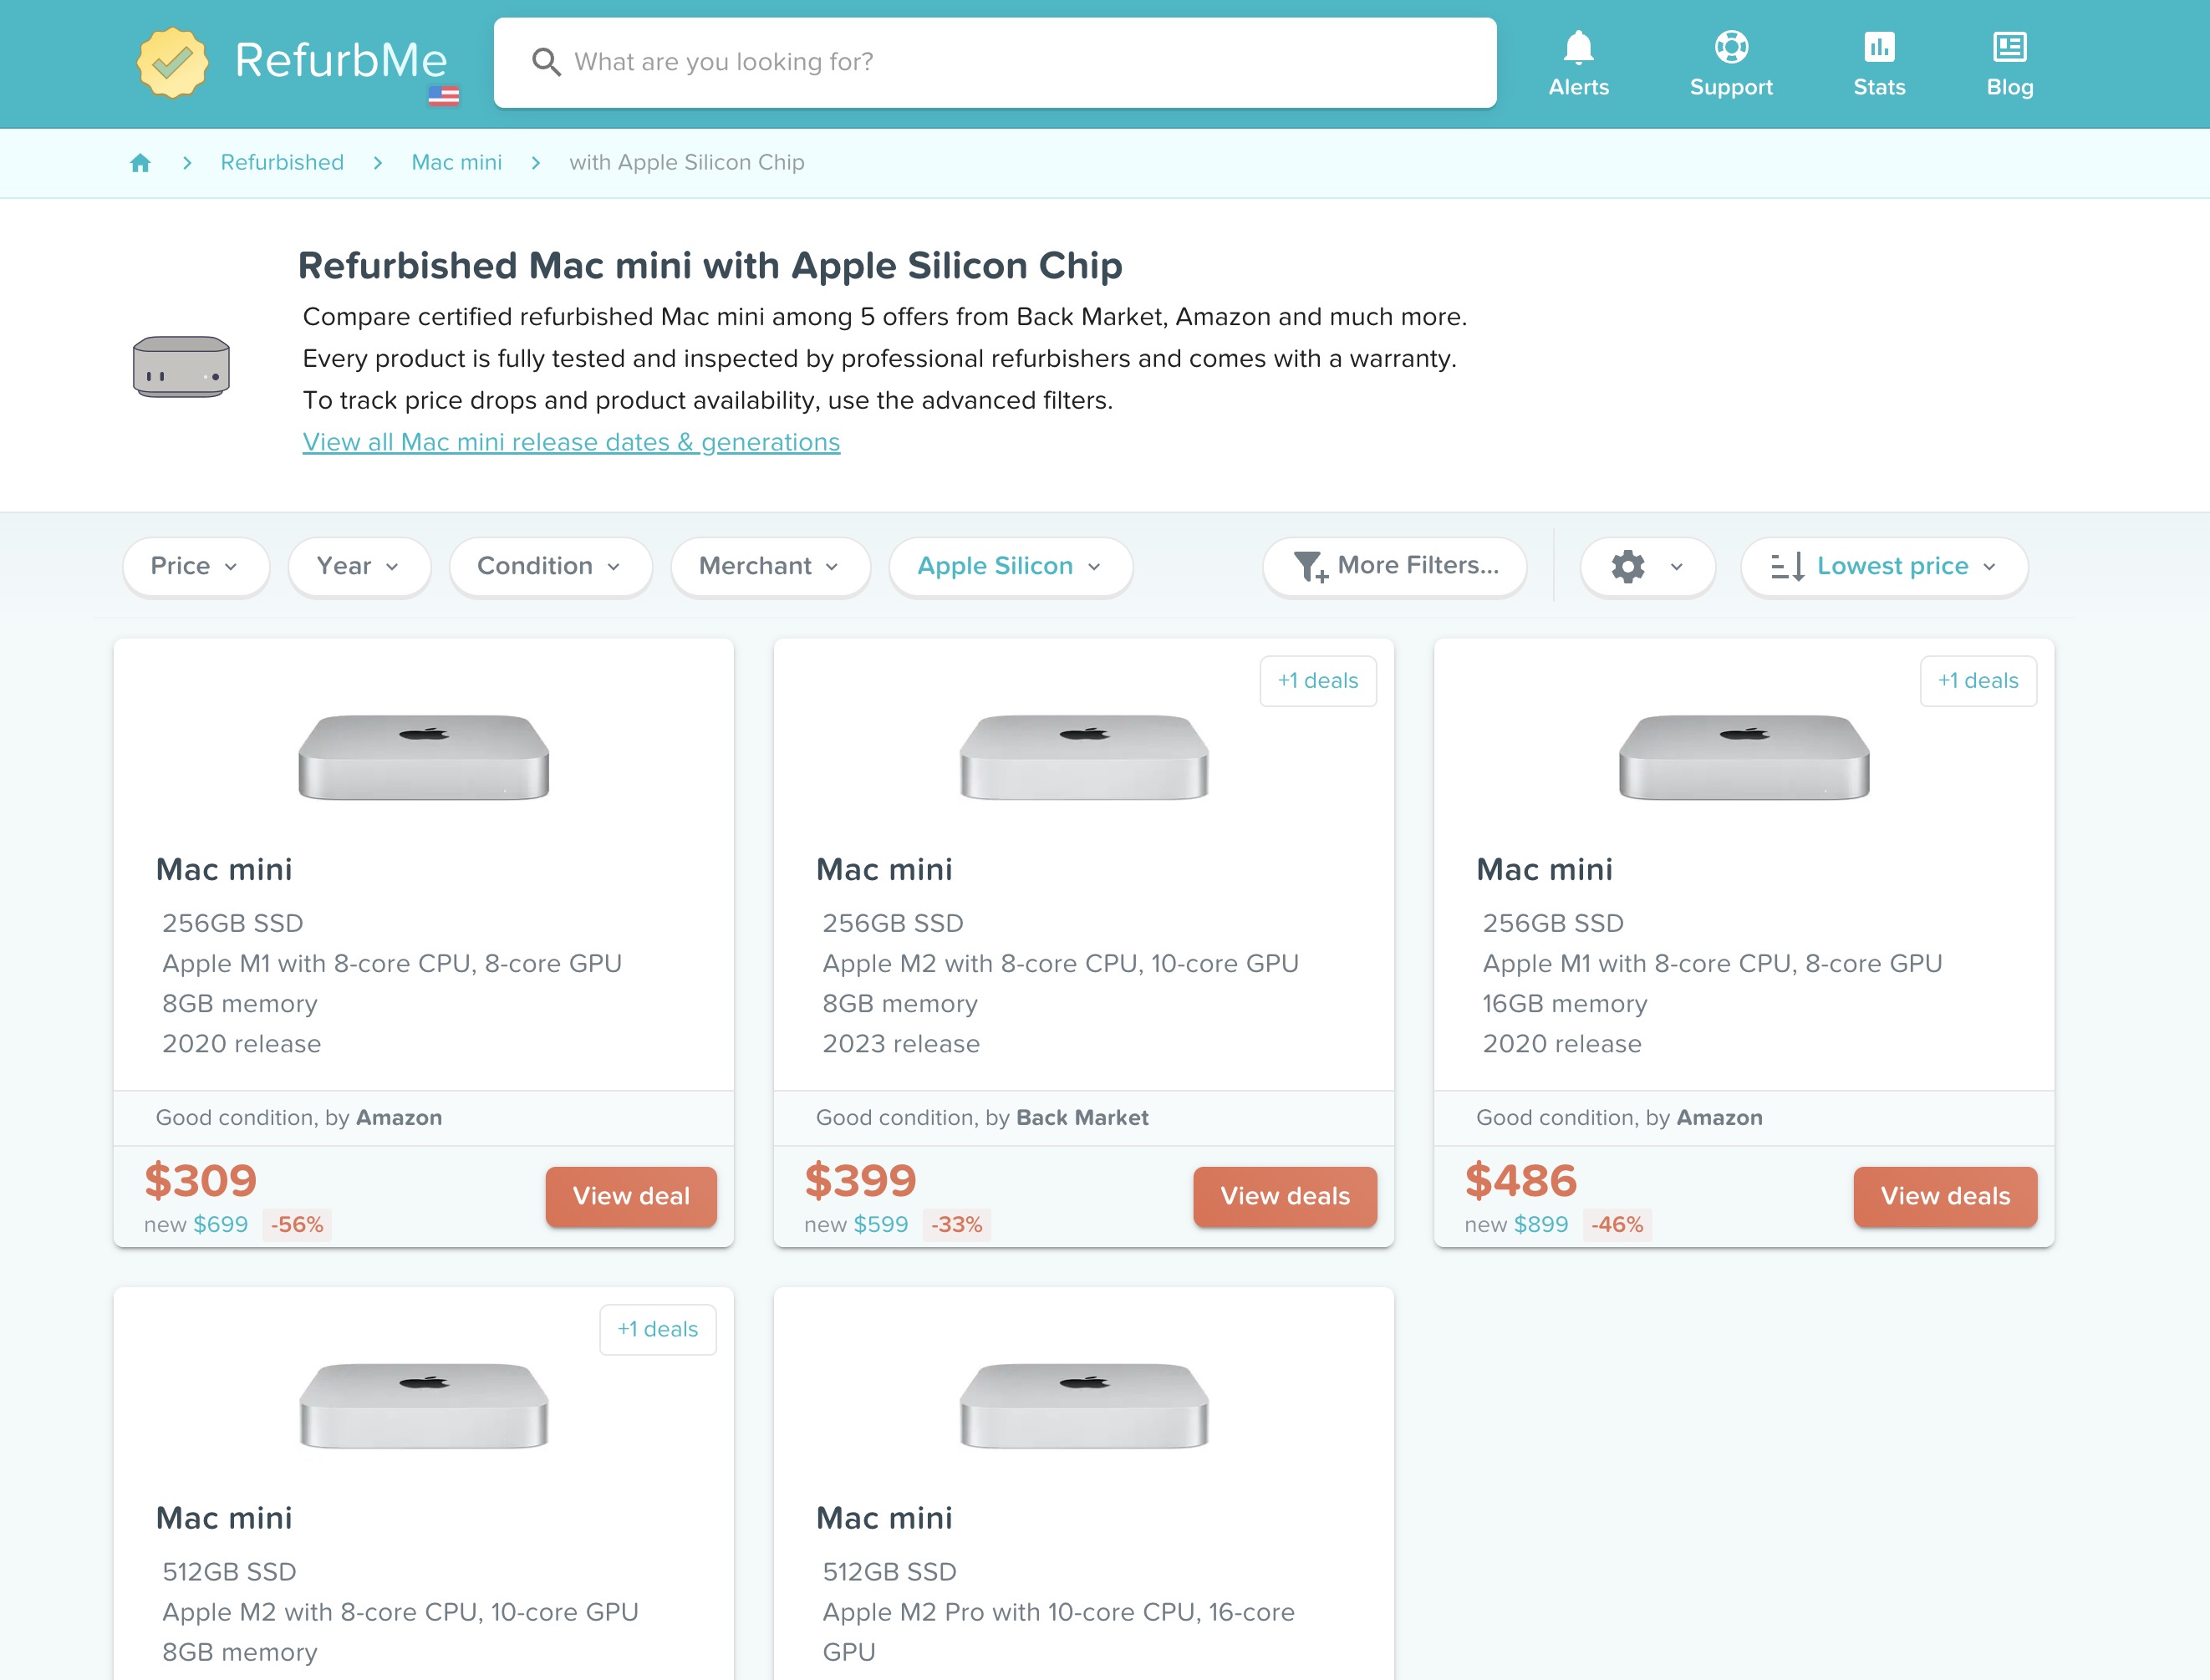2210x1680 pixels.
Task: Open the Alerts bell icon
Action: [x=1578, y=60]
